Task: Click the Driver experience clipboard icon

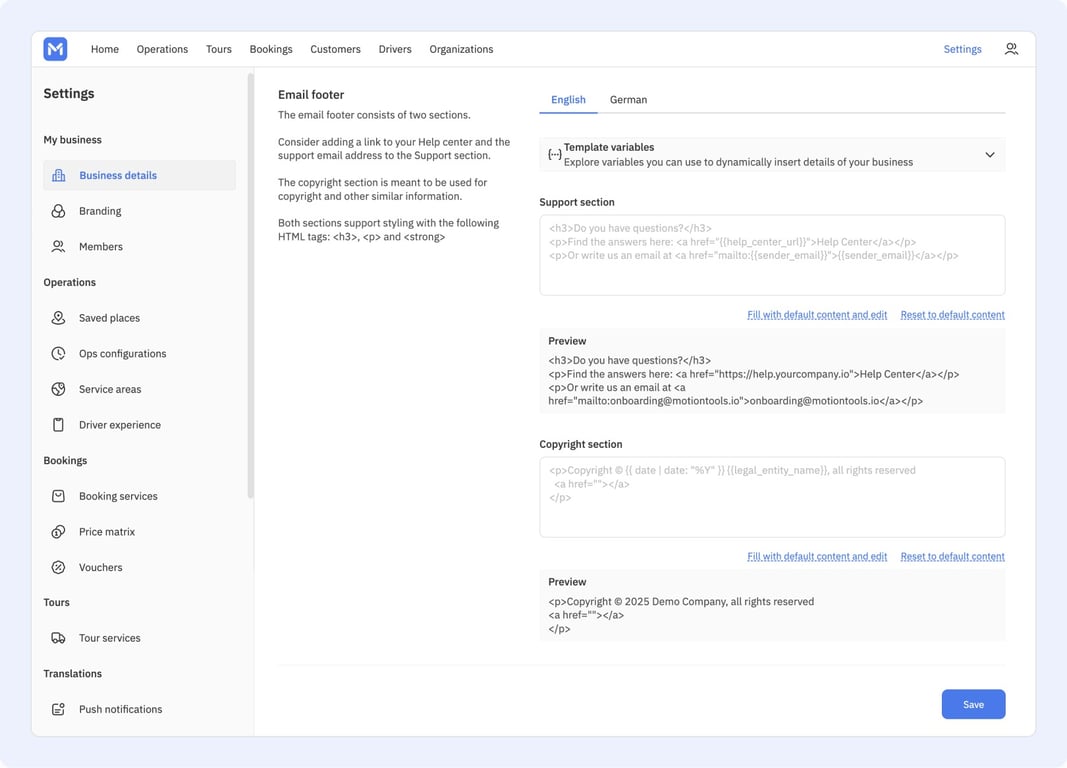Action: (x=59, y=424)
